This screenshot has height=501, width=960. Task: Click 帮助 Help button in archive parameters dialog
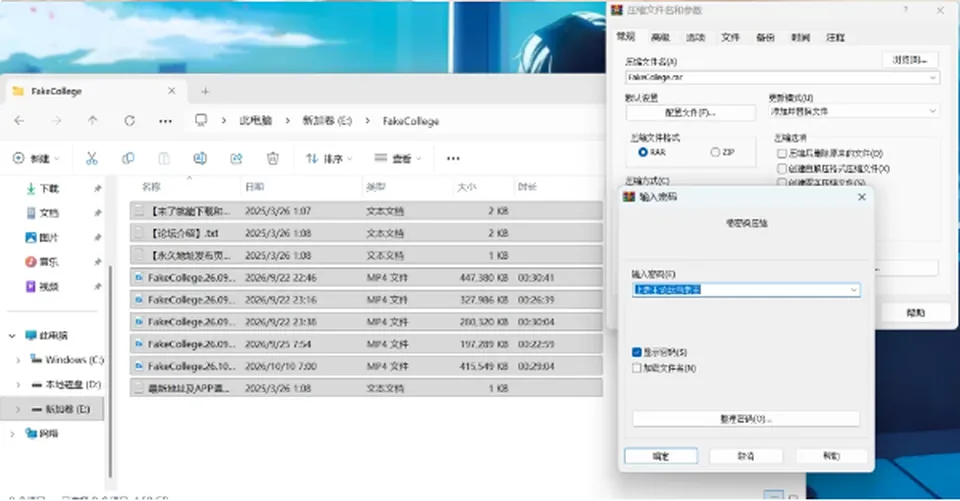[915, 312]
